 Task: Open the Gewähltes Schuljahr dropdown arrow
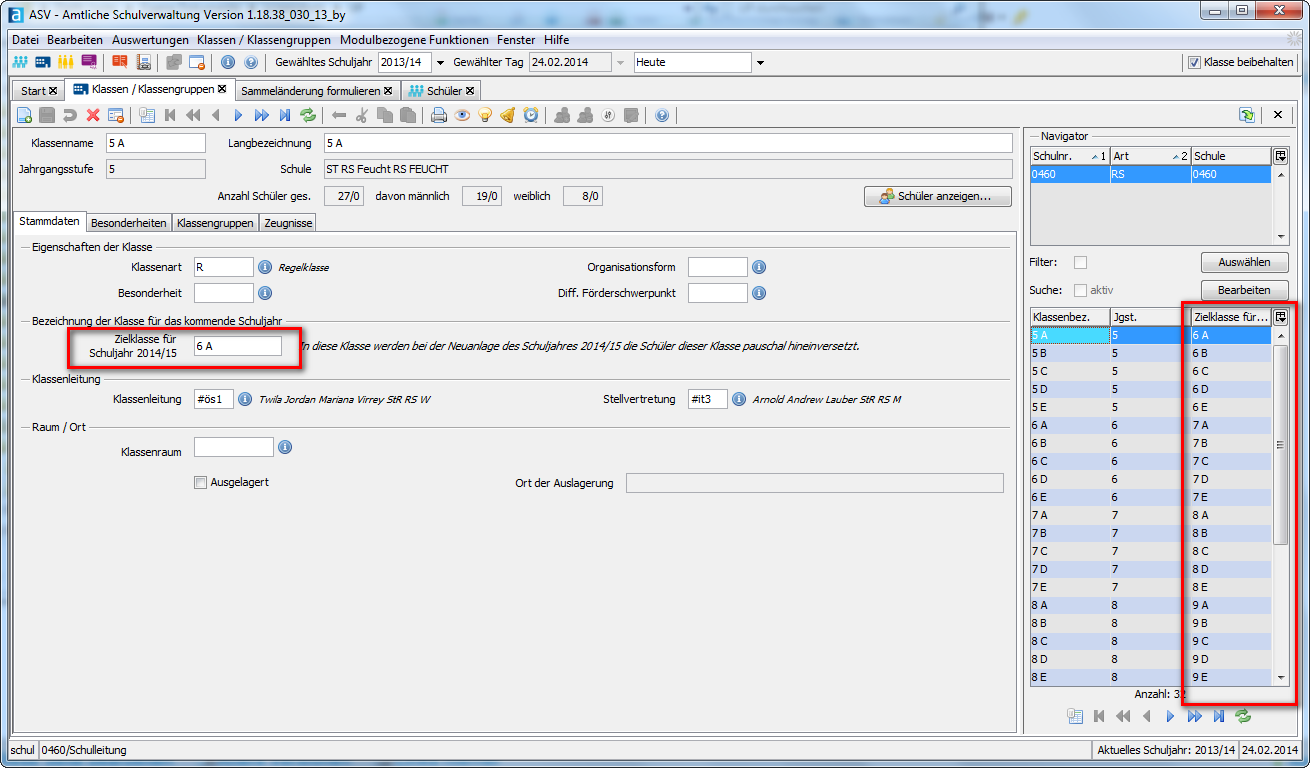pos(440,62)
